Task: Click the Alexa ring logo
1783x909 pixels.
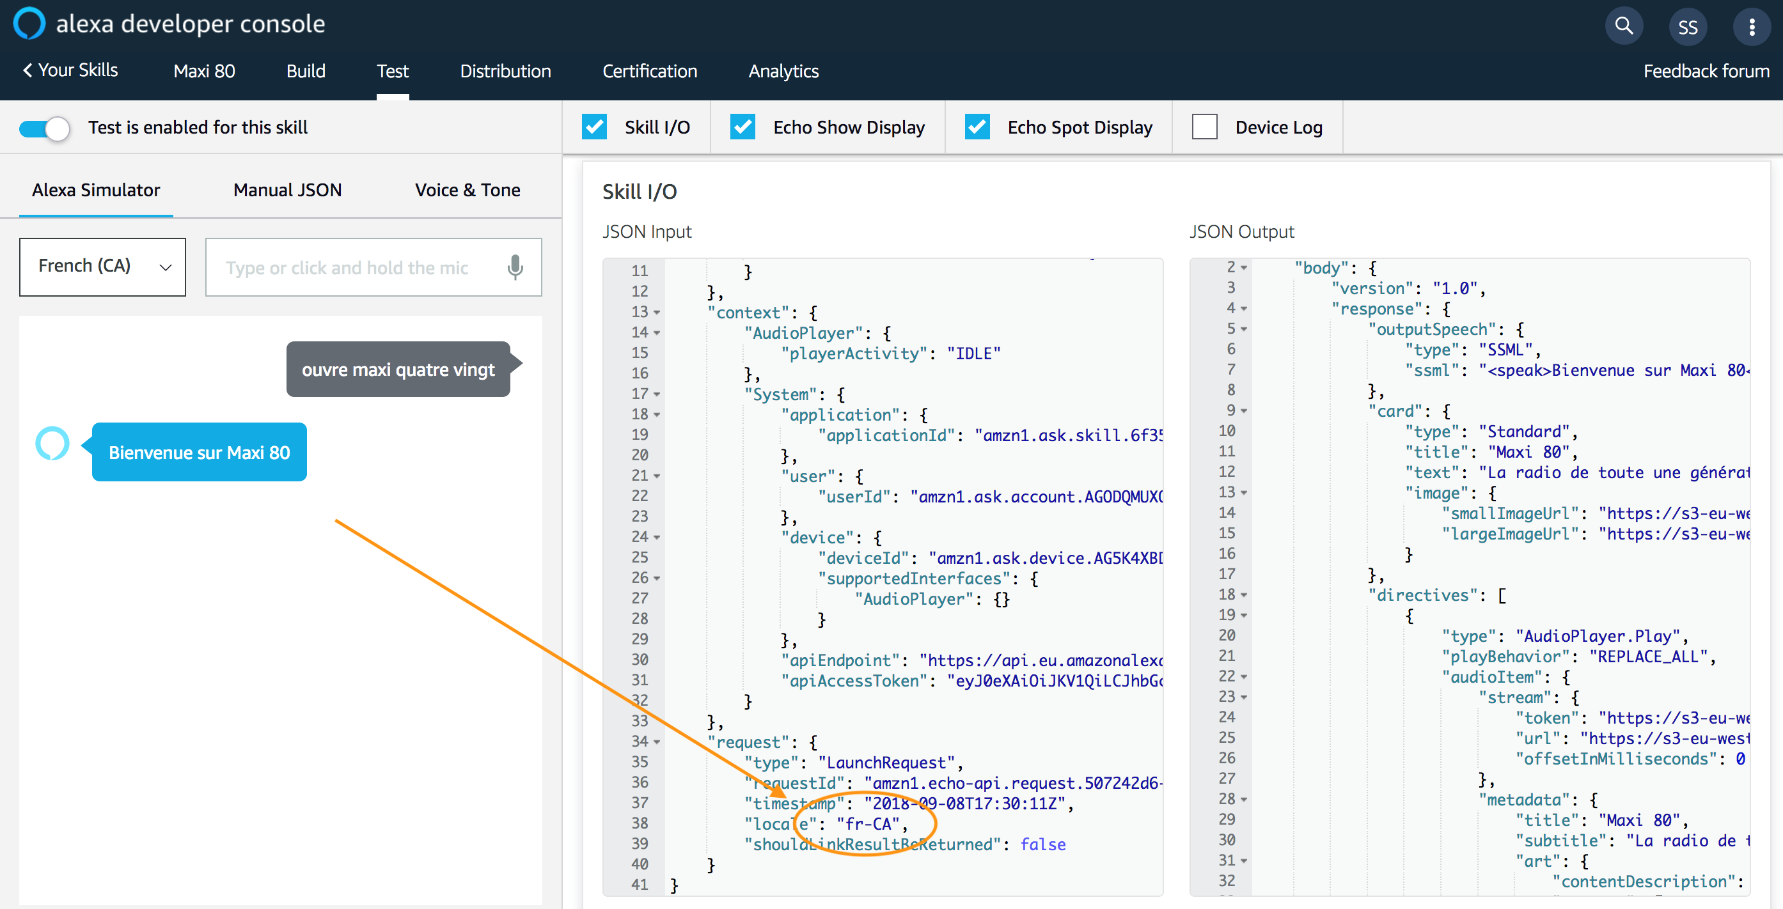Action: 29,23
